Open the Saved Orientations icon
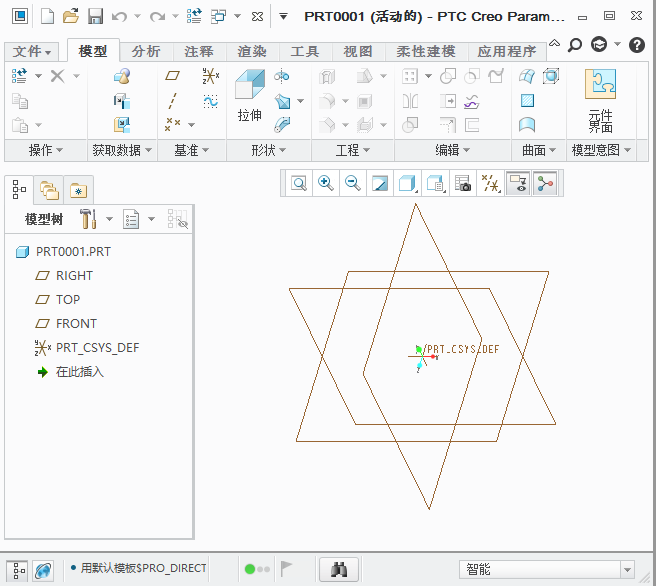Image resolution: width=656 pixels, height=586 pixels. pyautogui.click(x=435, y=183)
